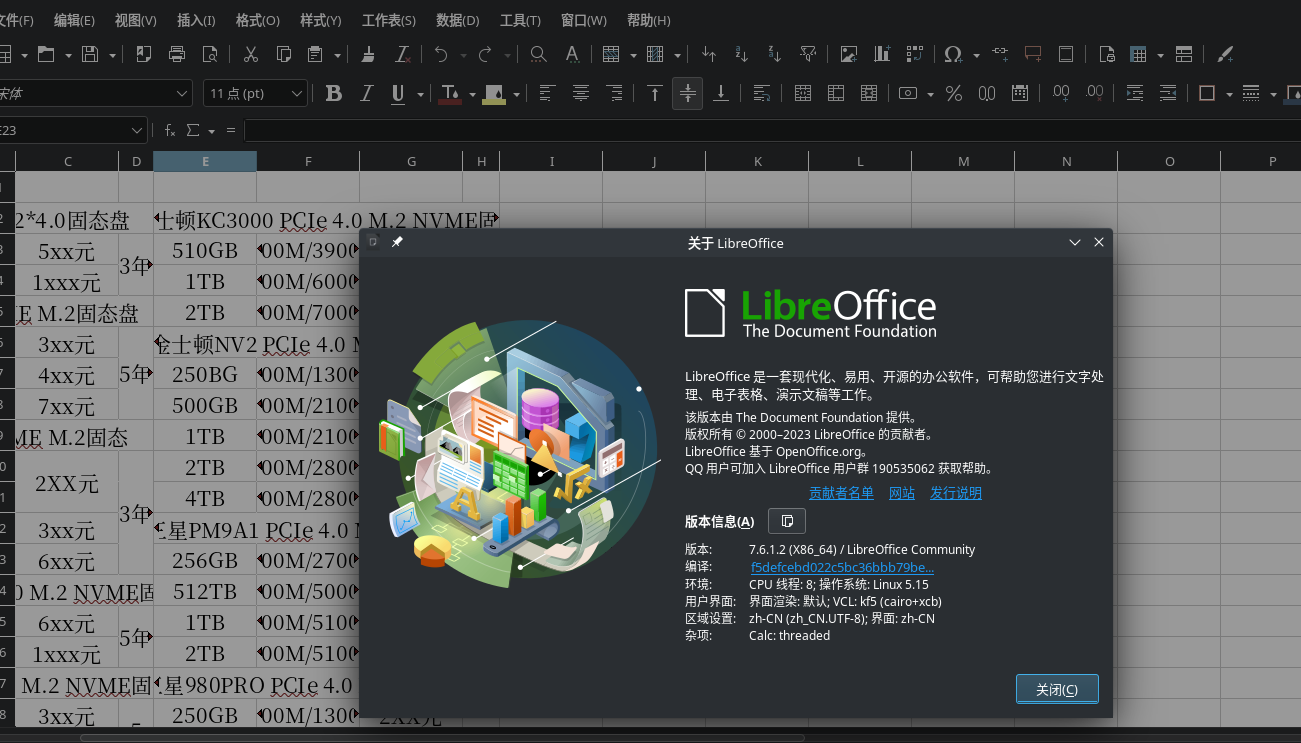This screenshot has height=743, width=1301.
Task: Click the AutoFilter funnel icon
Action: point(808,54)
